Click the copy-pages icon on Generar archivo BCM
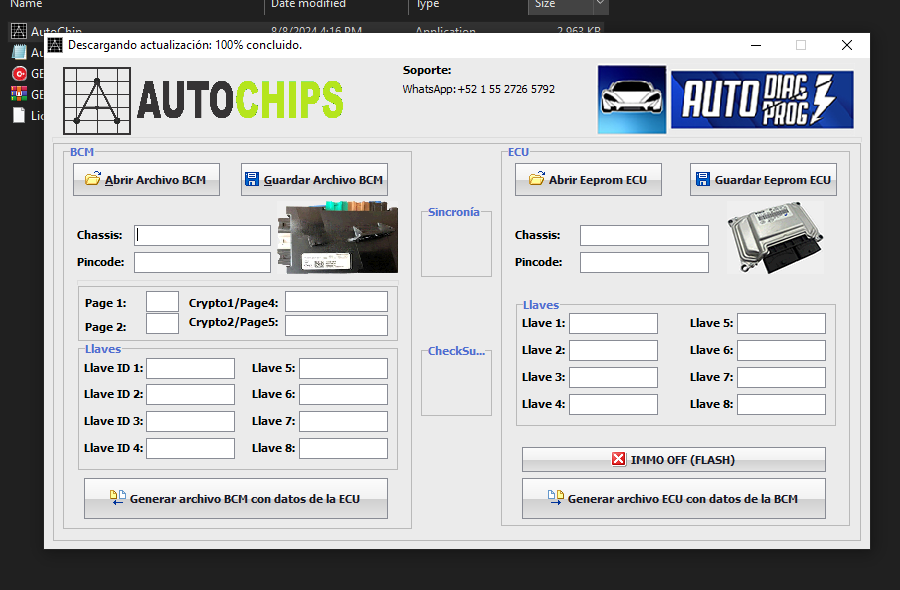The width and height of the screenshot is (900, 590). pos(117,497)
